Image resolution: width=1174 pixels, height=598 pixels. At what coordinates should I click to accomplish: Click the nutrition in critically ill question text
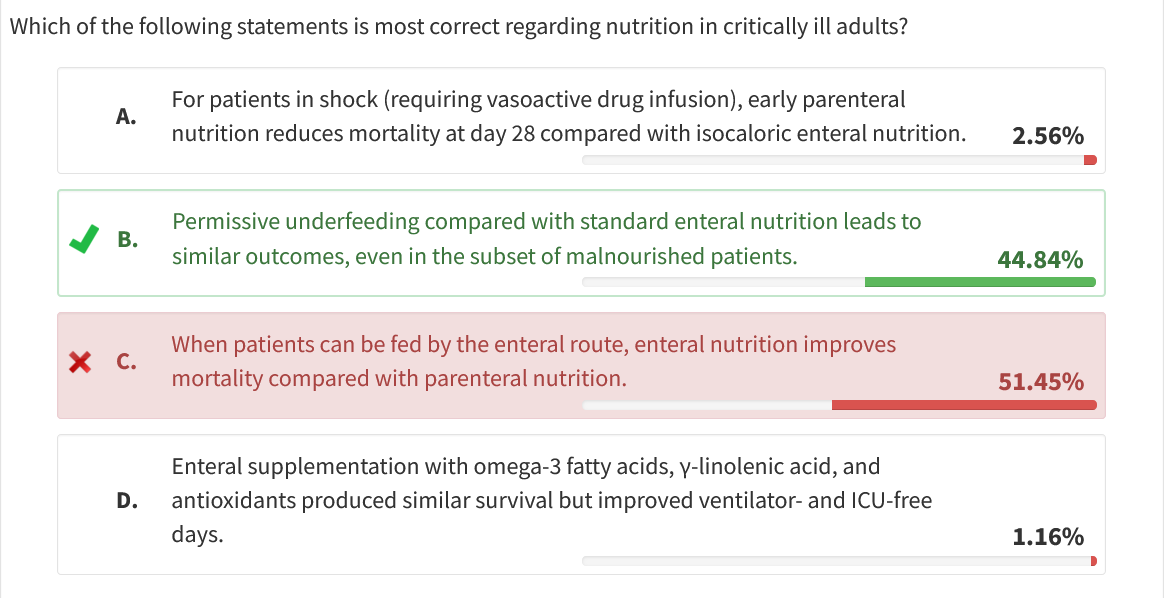[x=459, y=26]
